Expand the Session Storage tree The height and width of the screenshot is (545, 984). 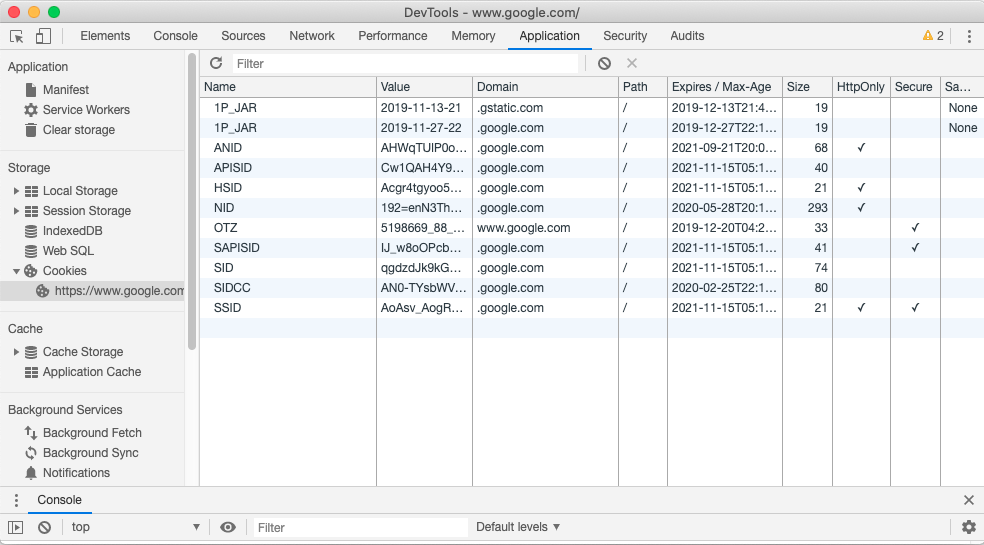click(x=16, y=211)
